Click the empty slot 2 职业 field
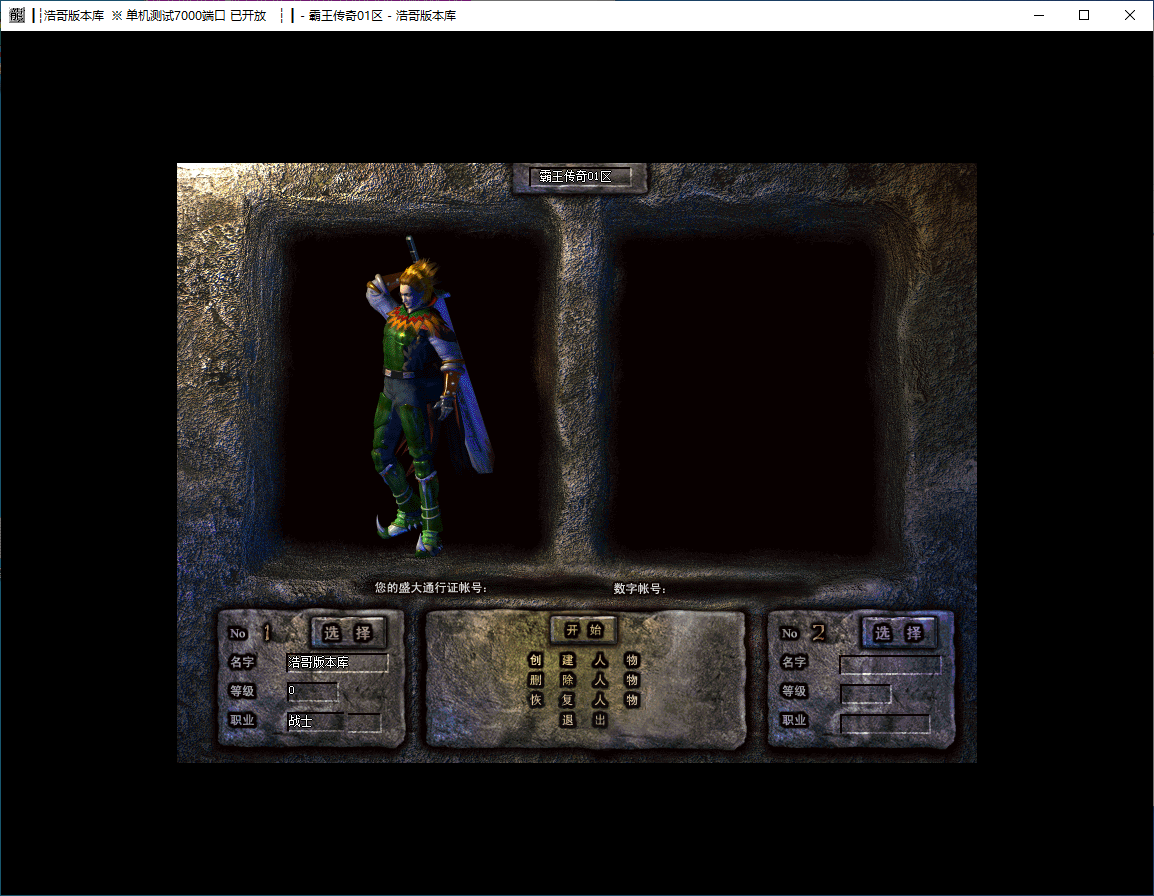This screenshot has width=1154, height=896. pyautogui.click(x=885, y=723)
